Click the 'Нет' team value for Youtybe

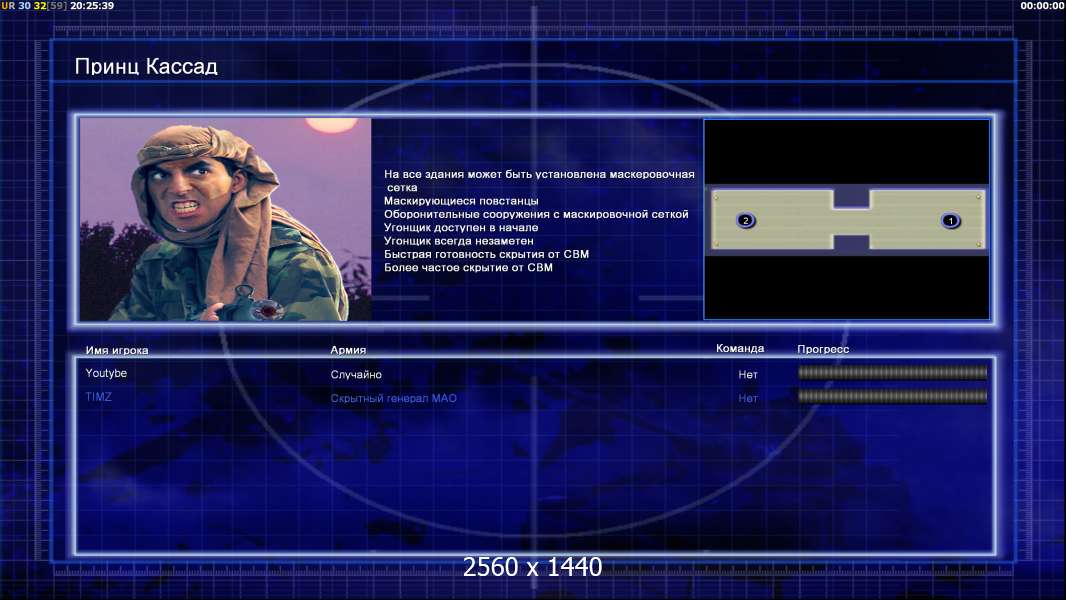(748, 374)
